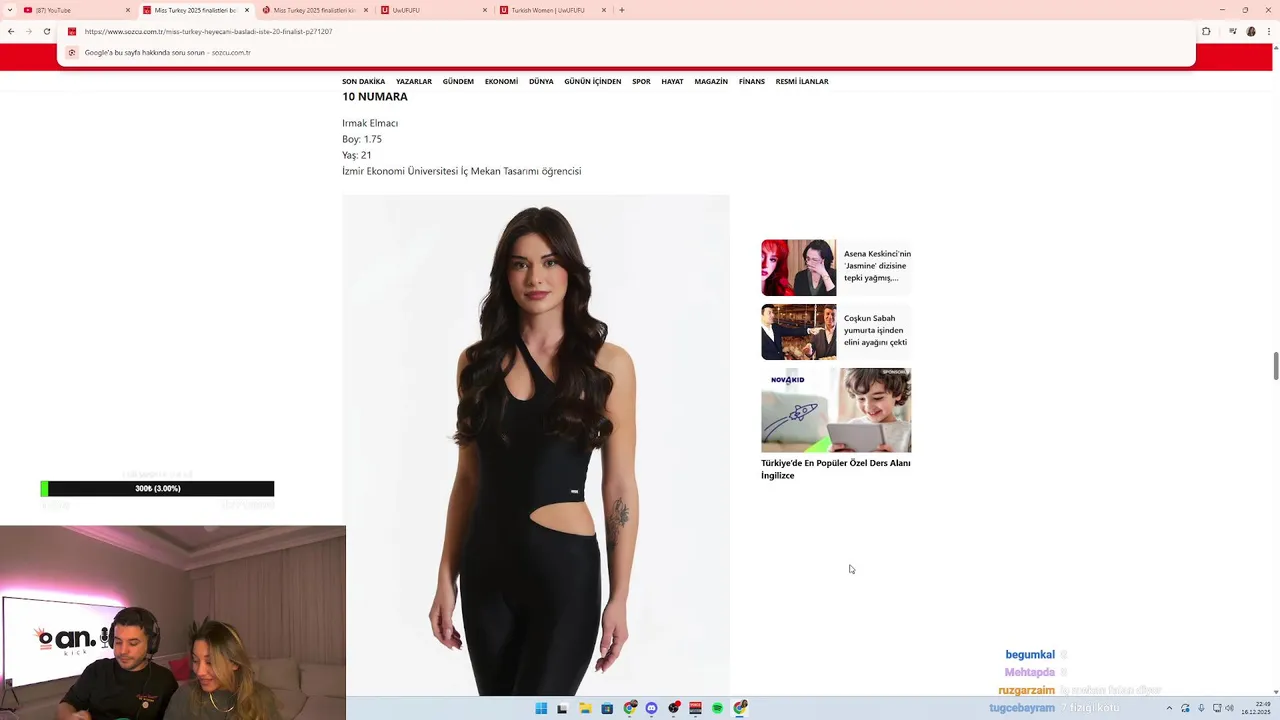Click the browser forward arrow
Image resolution: width=1280 pixels, height=720 pixels.
(x=28, y=31)
